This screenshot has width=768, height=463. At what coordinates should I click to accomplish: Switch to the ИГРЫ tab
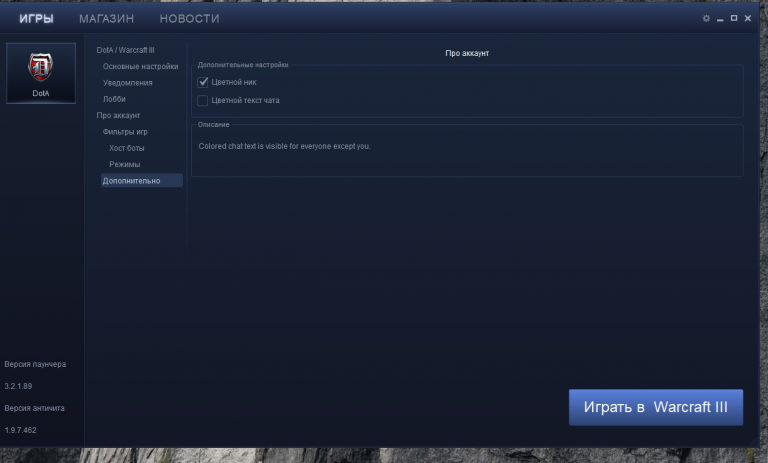pos(36,19)
